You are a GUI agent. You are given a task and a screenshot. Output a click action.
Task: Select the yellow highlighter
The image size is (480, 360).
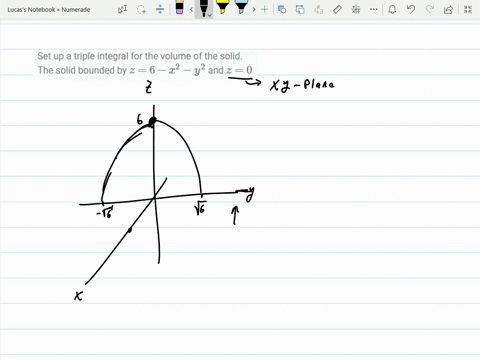[222, 7]
